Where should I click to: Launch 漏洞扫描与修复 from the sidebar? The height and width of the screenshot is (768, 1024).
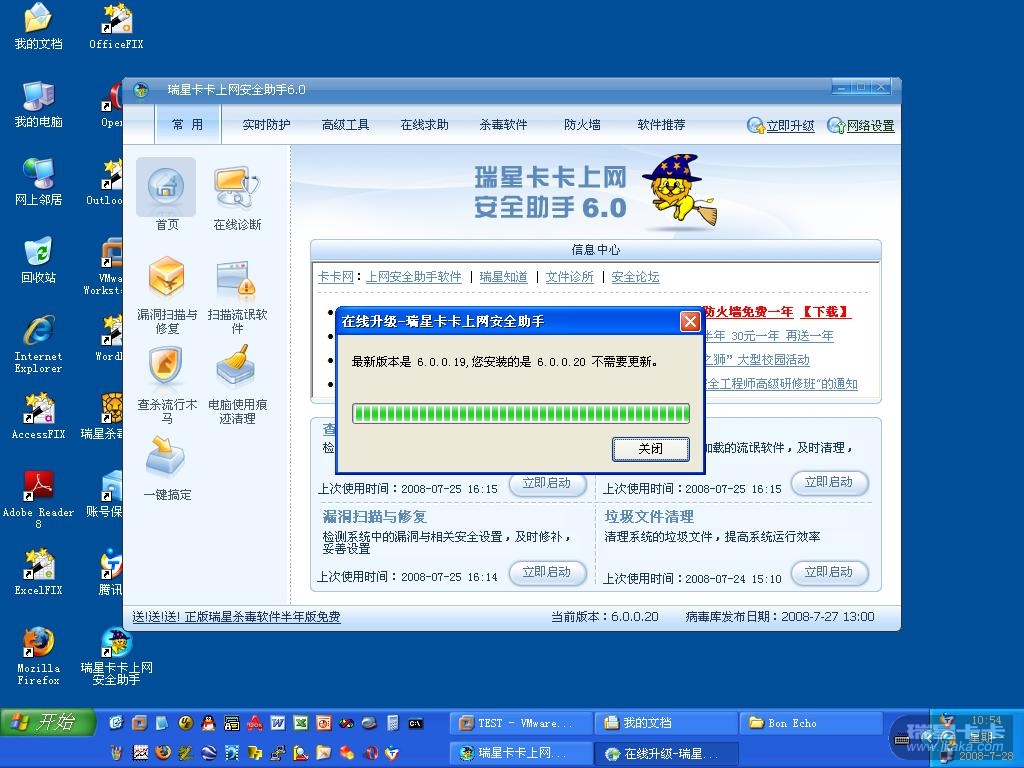(167, 293)
